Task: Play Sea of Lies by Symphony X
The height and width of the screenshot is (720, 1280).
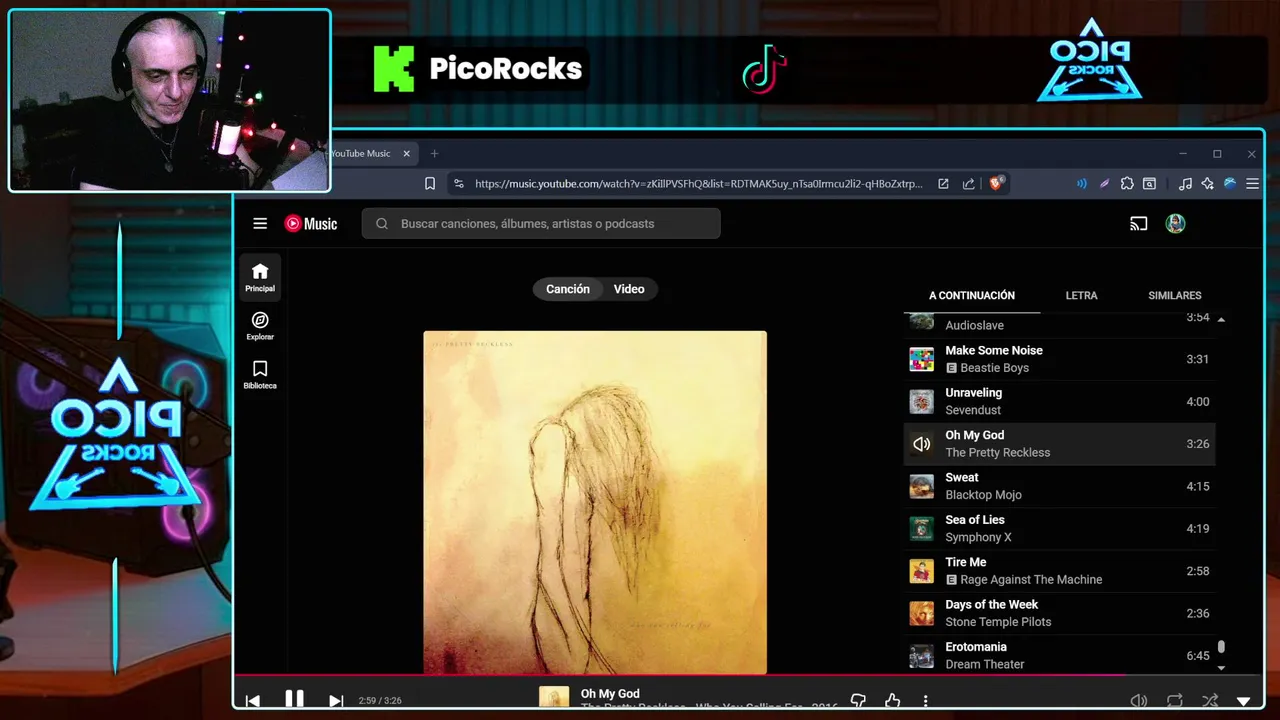Action: click(x=1060, y=528)
